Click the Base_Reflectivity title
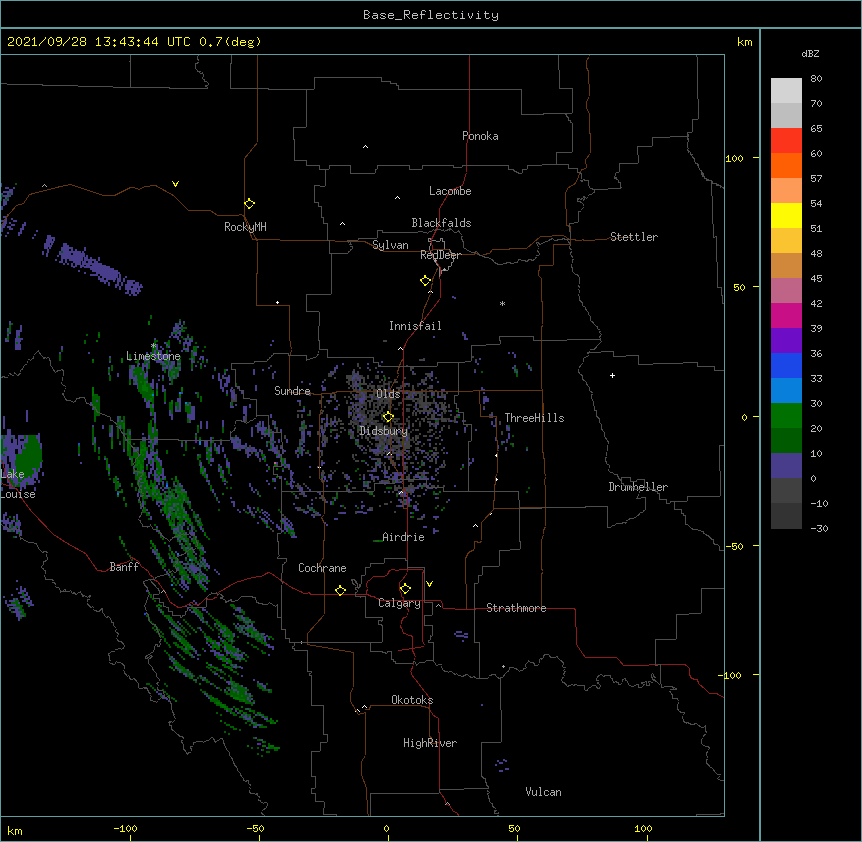 431,15
